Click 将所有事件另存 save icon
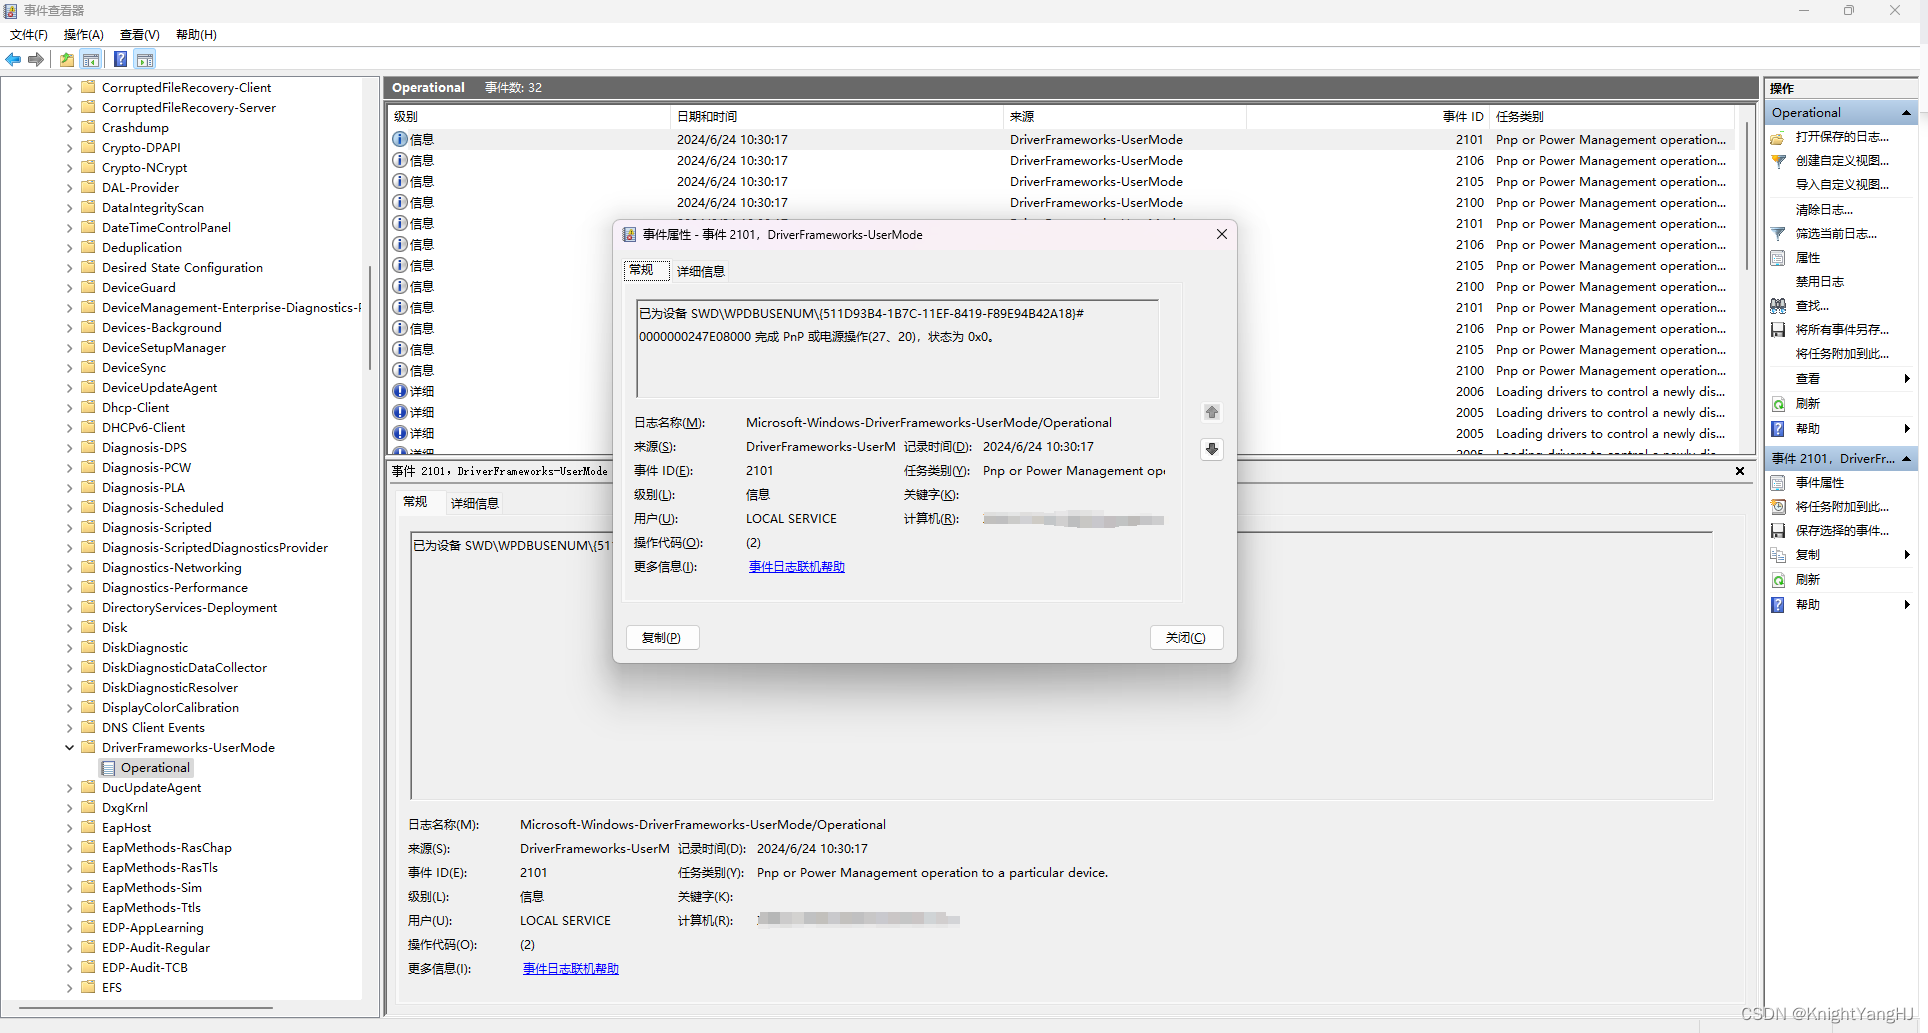The image size is (1928, 1033). point(1778,330)
